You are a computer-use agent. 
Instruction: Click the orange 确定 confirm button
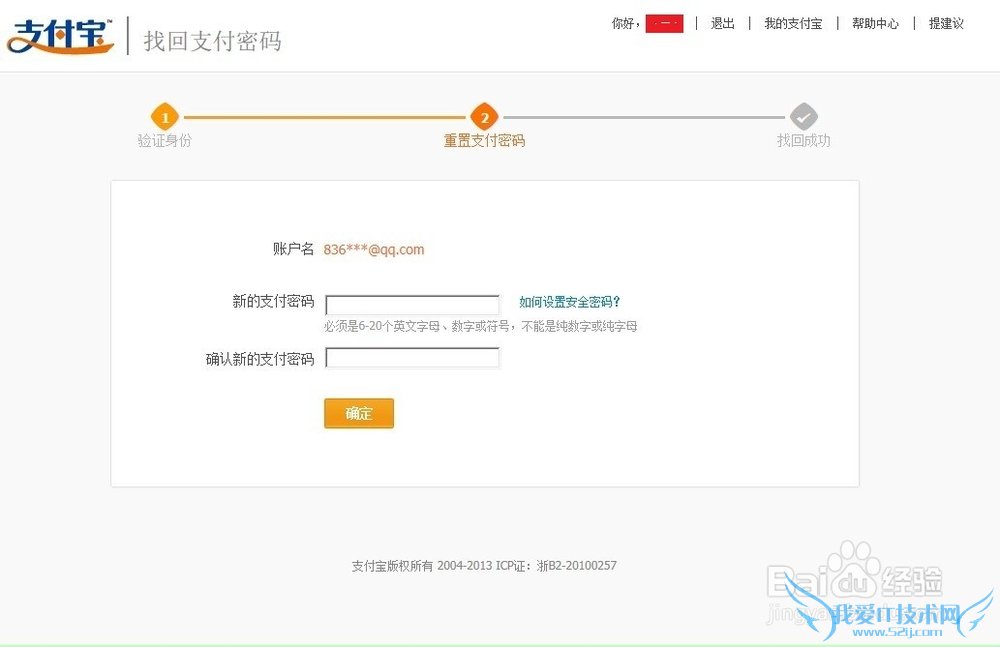tap(359, 413)
